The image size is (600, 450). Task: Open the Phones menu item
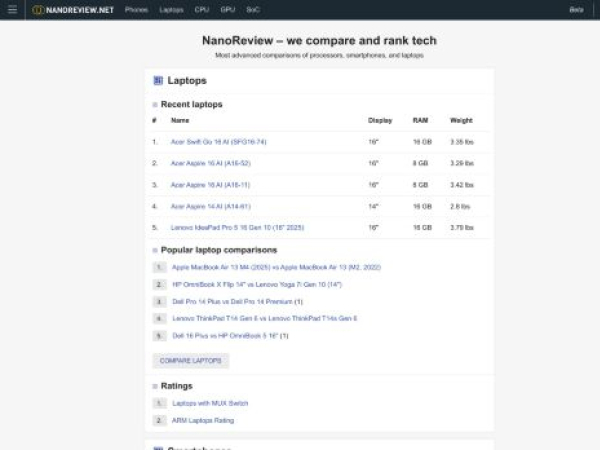tap(136, 10)
